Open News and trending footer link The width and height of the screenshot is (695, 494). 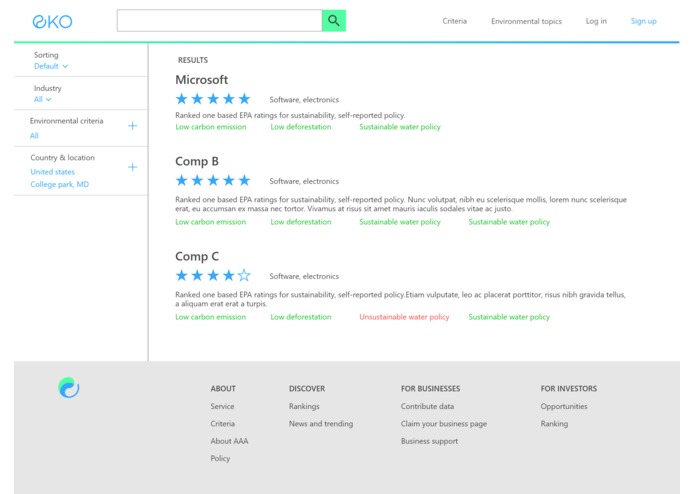pos(321,424)
